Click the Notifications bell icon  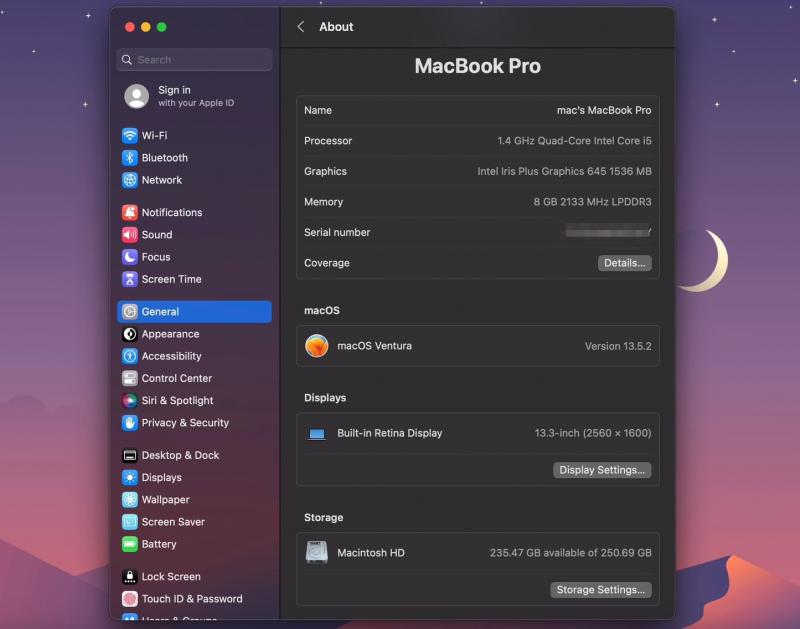130,212
